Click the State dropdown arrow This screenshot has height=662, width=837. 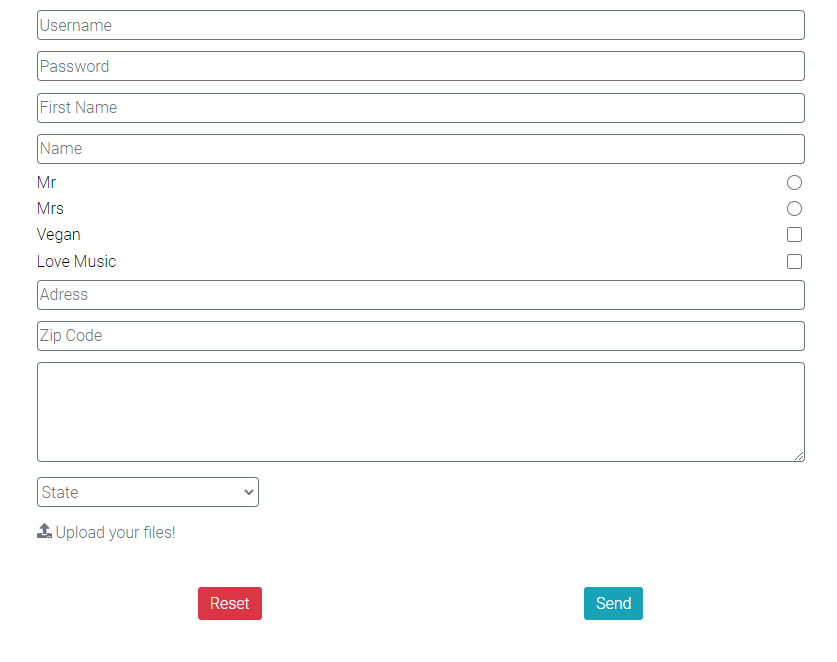coord(246,492)
